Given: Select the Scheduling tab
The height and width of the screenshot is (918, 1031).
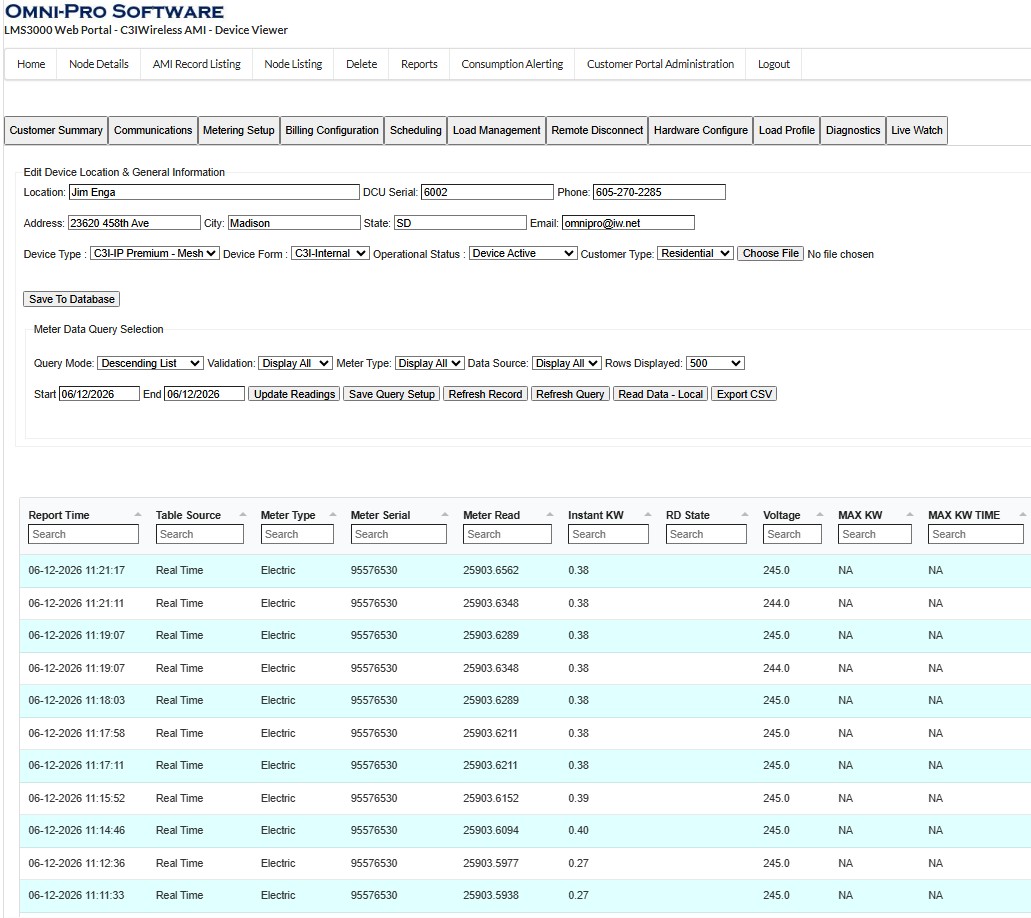Looking at the screenshot, I should pos(416,130).
